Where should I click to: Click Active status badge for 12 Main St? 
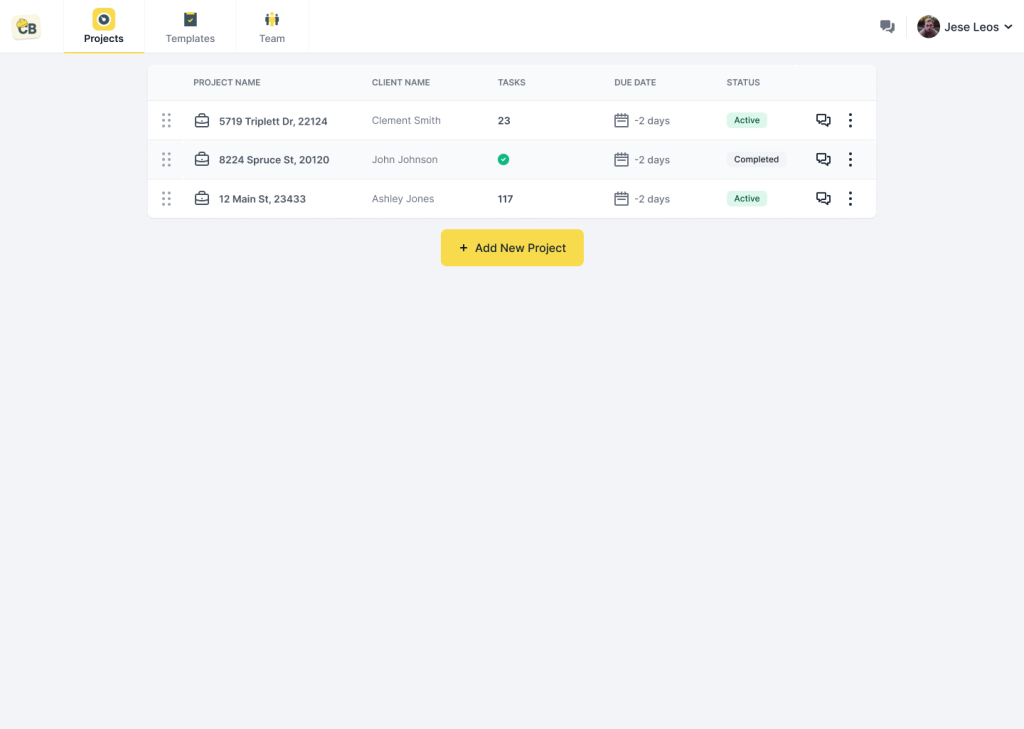pyautogui.click(x=746, y=198)
